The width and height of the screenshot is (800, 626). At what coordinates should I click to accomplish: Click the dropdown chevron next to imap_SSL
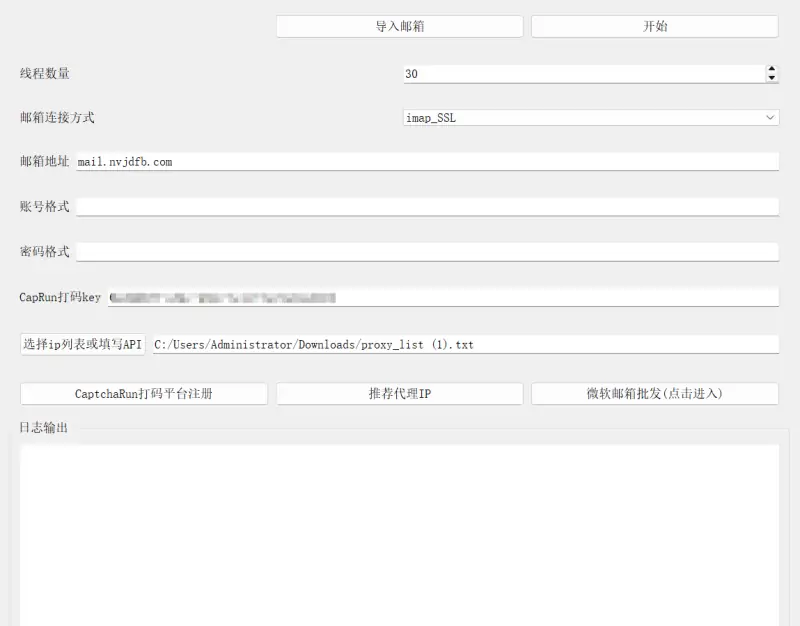pyautogui.click(x=770, y=117)
